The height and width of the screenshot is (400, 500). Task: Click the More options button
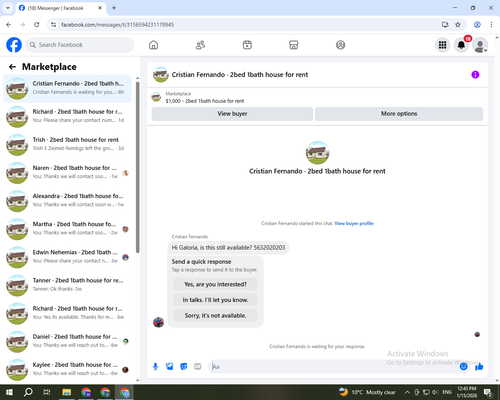399,114
